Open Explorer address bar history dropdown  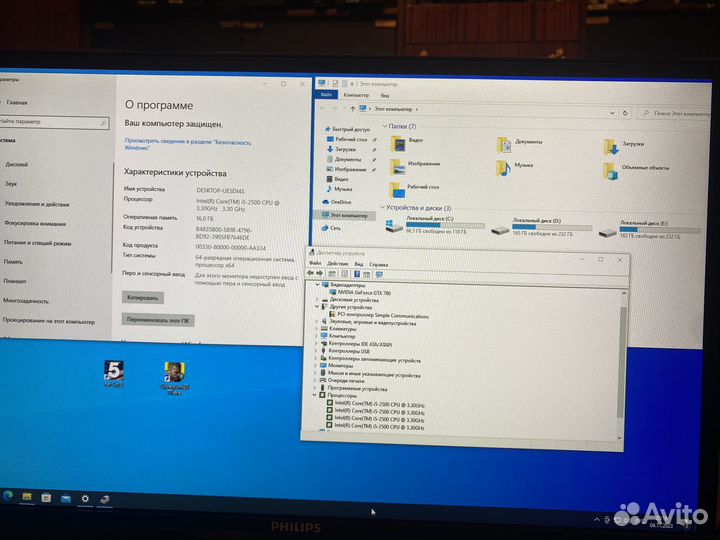pos(612,112)
